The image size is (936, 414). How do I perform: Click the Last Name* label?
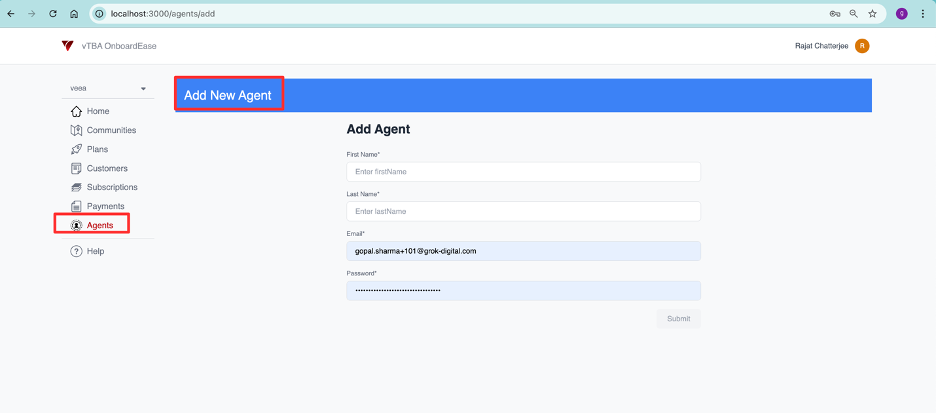click(x=364, y=194)
